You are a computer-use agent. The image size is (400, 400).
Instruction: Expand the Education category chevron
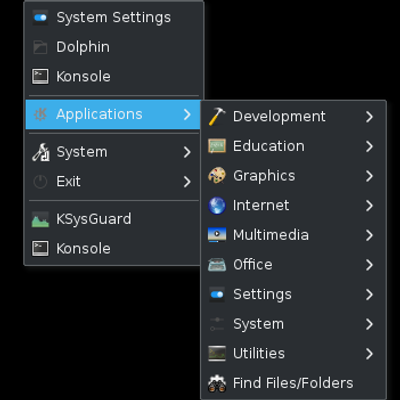pyautogui.click(x=369, y=146)
